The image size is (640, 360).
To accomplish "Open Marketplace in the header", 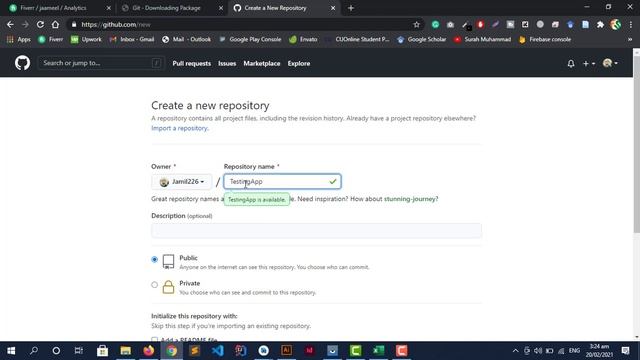I will click(x=262, y=63).
